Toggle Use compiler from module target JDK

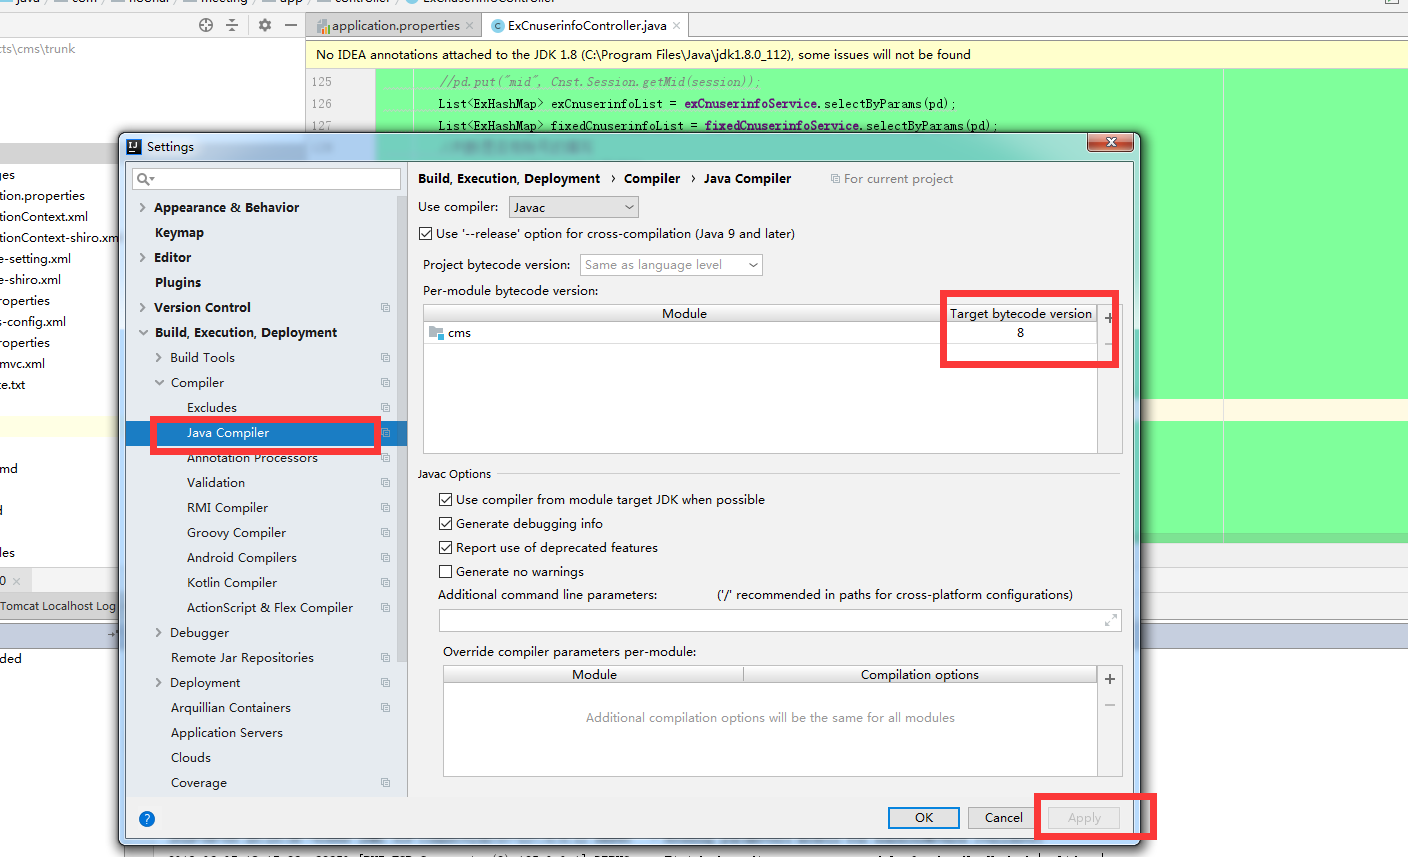click(x=446, y=500)
